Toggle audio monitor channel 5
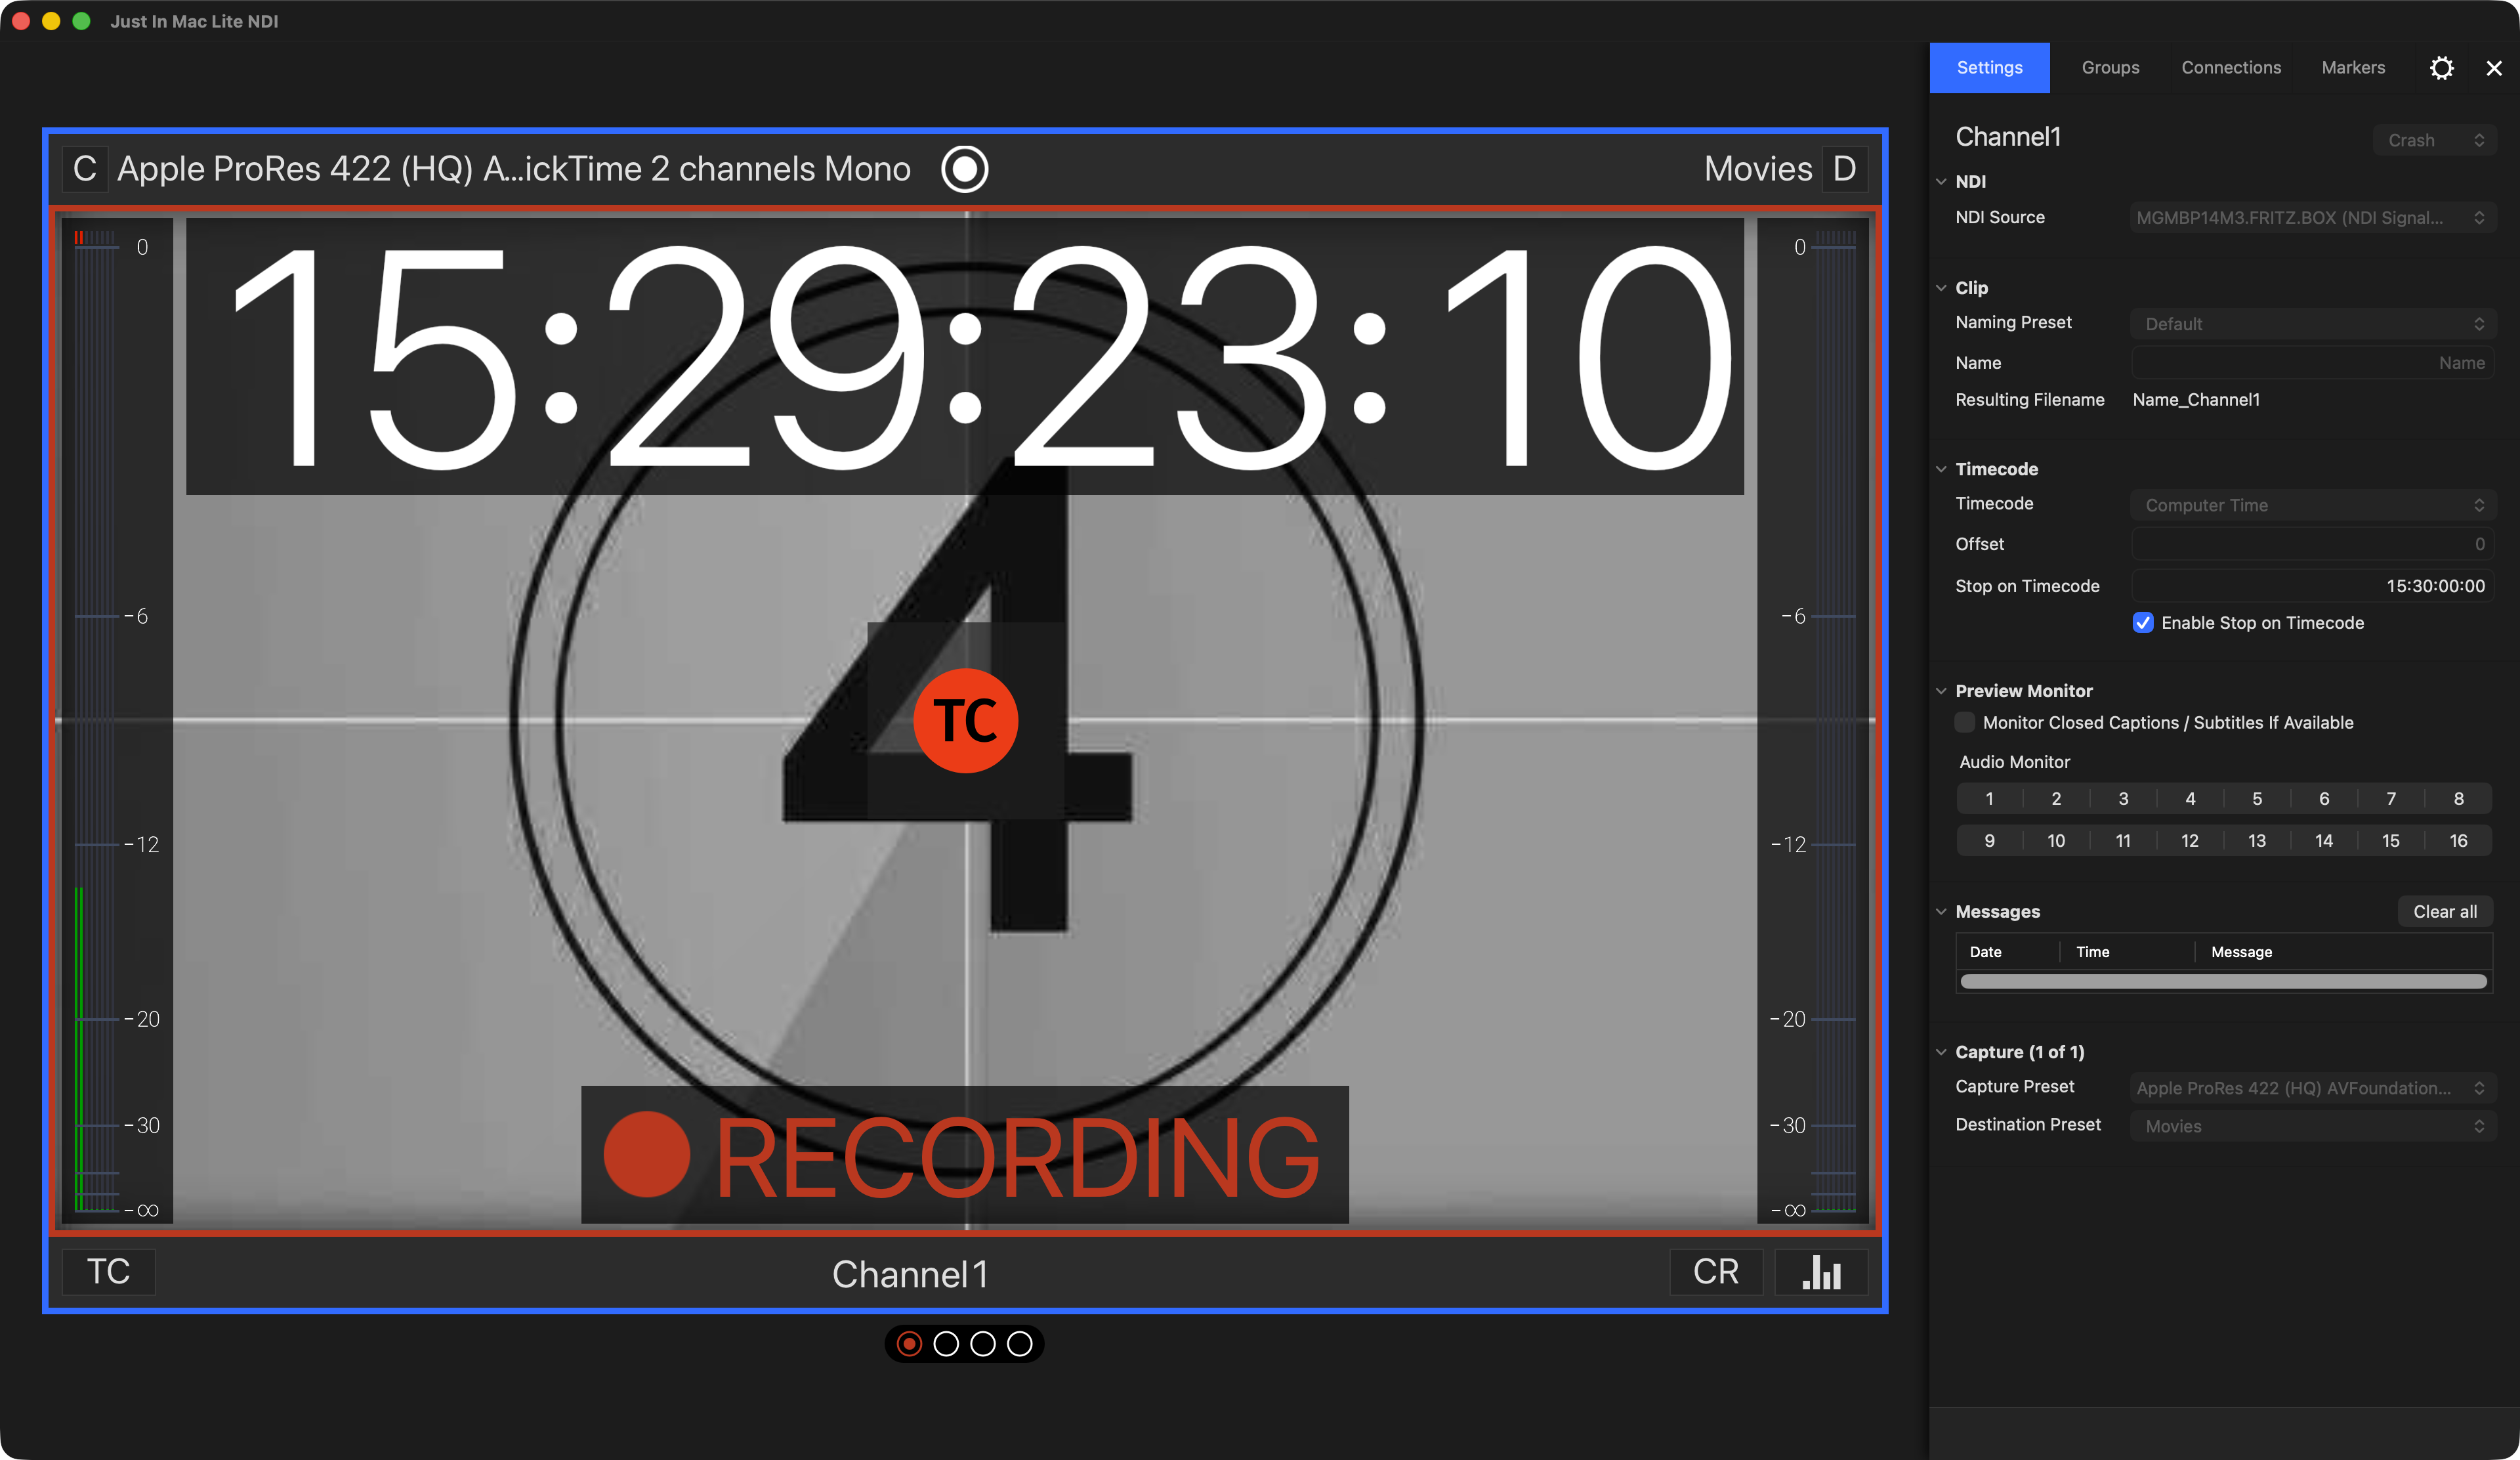Viewport: 2520px width, 1460px height. [x=2257, y=799]
